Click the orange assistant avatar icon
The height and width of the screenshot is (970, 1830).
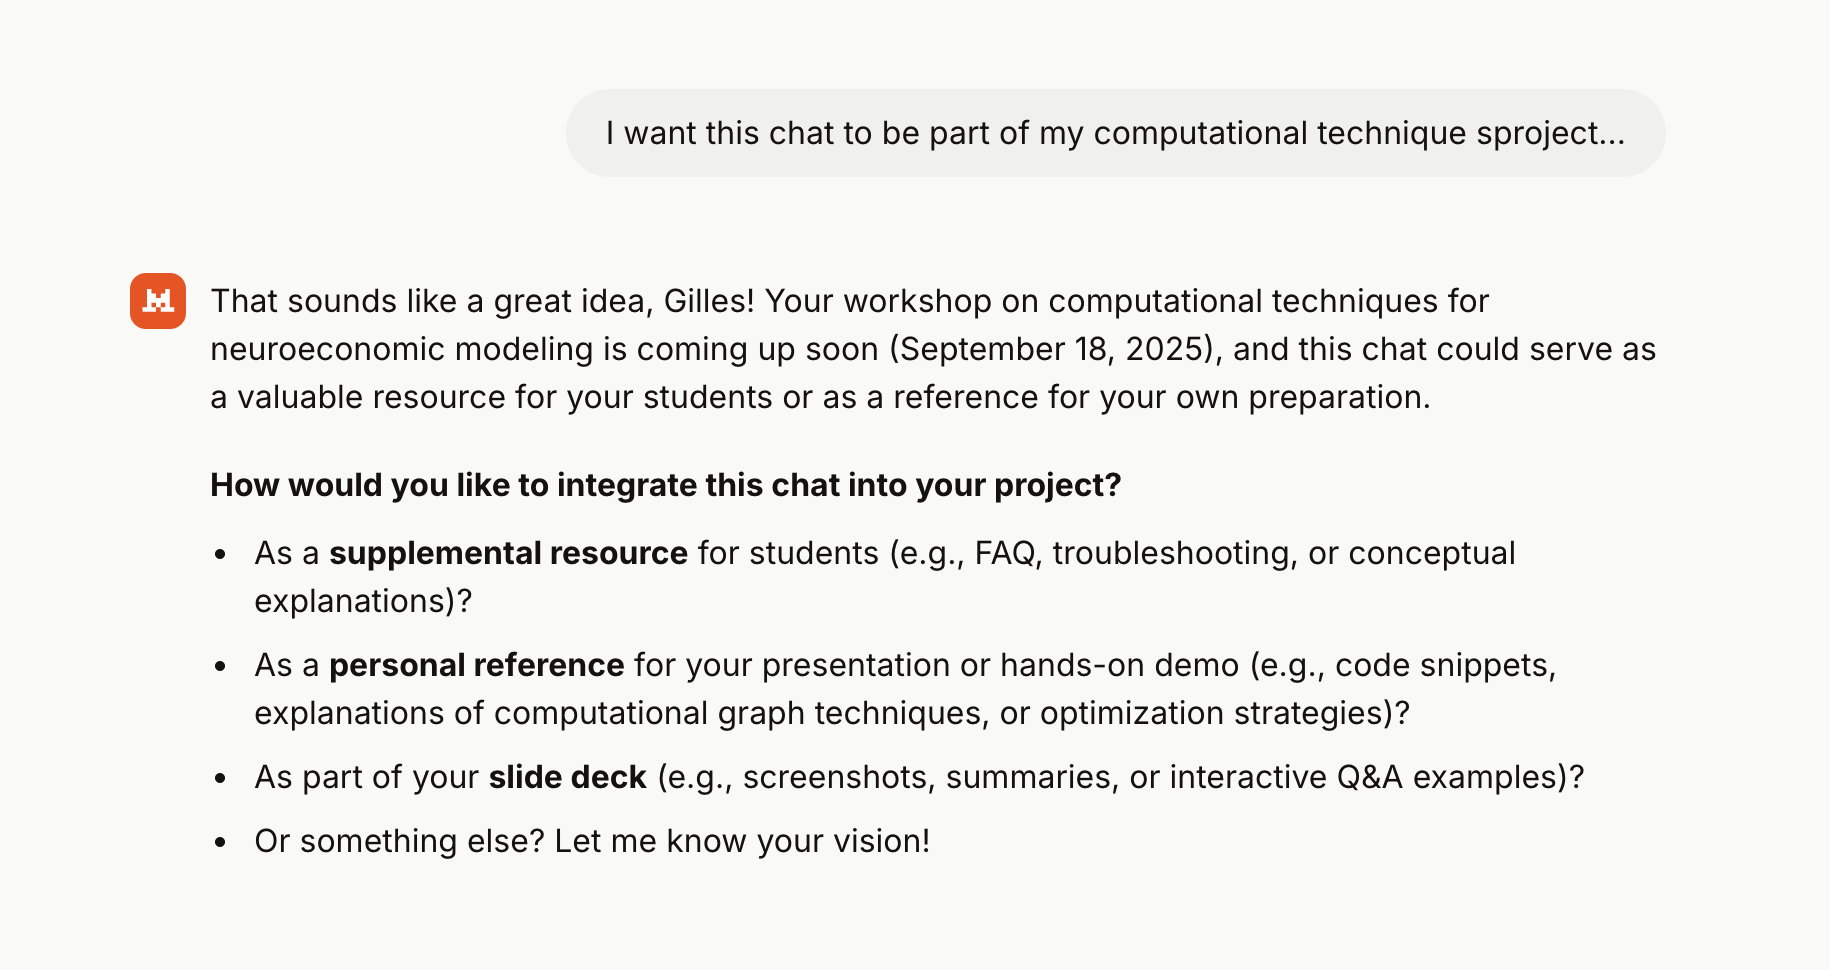point(158,301)
